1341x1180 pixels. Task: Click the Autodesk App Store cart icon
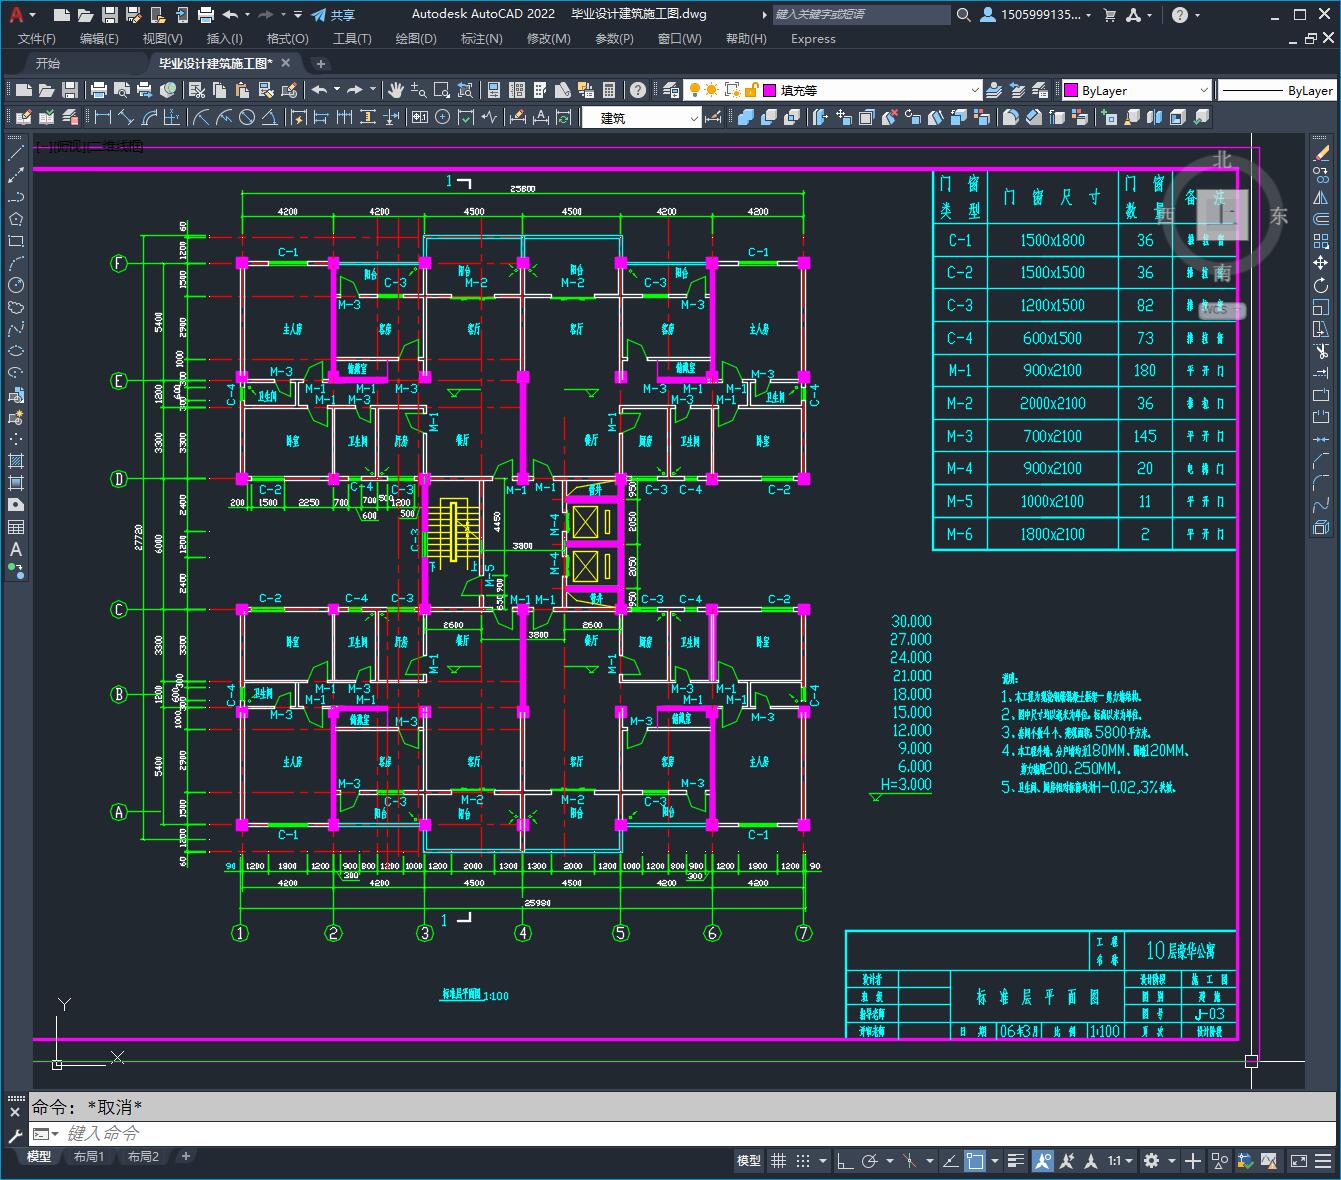click(1109, 15)
